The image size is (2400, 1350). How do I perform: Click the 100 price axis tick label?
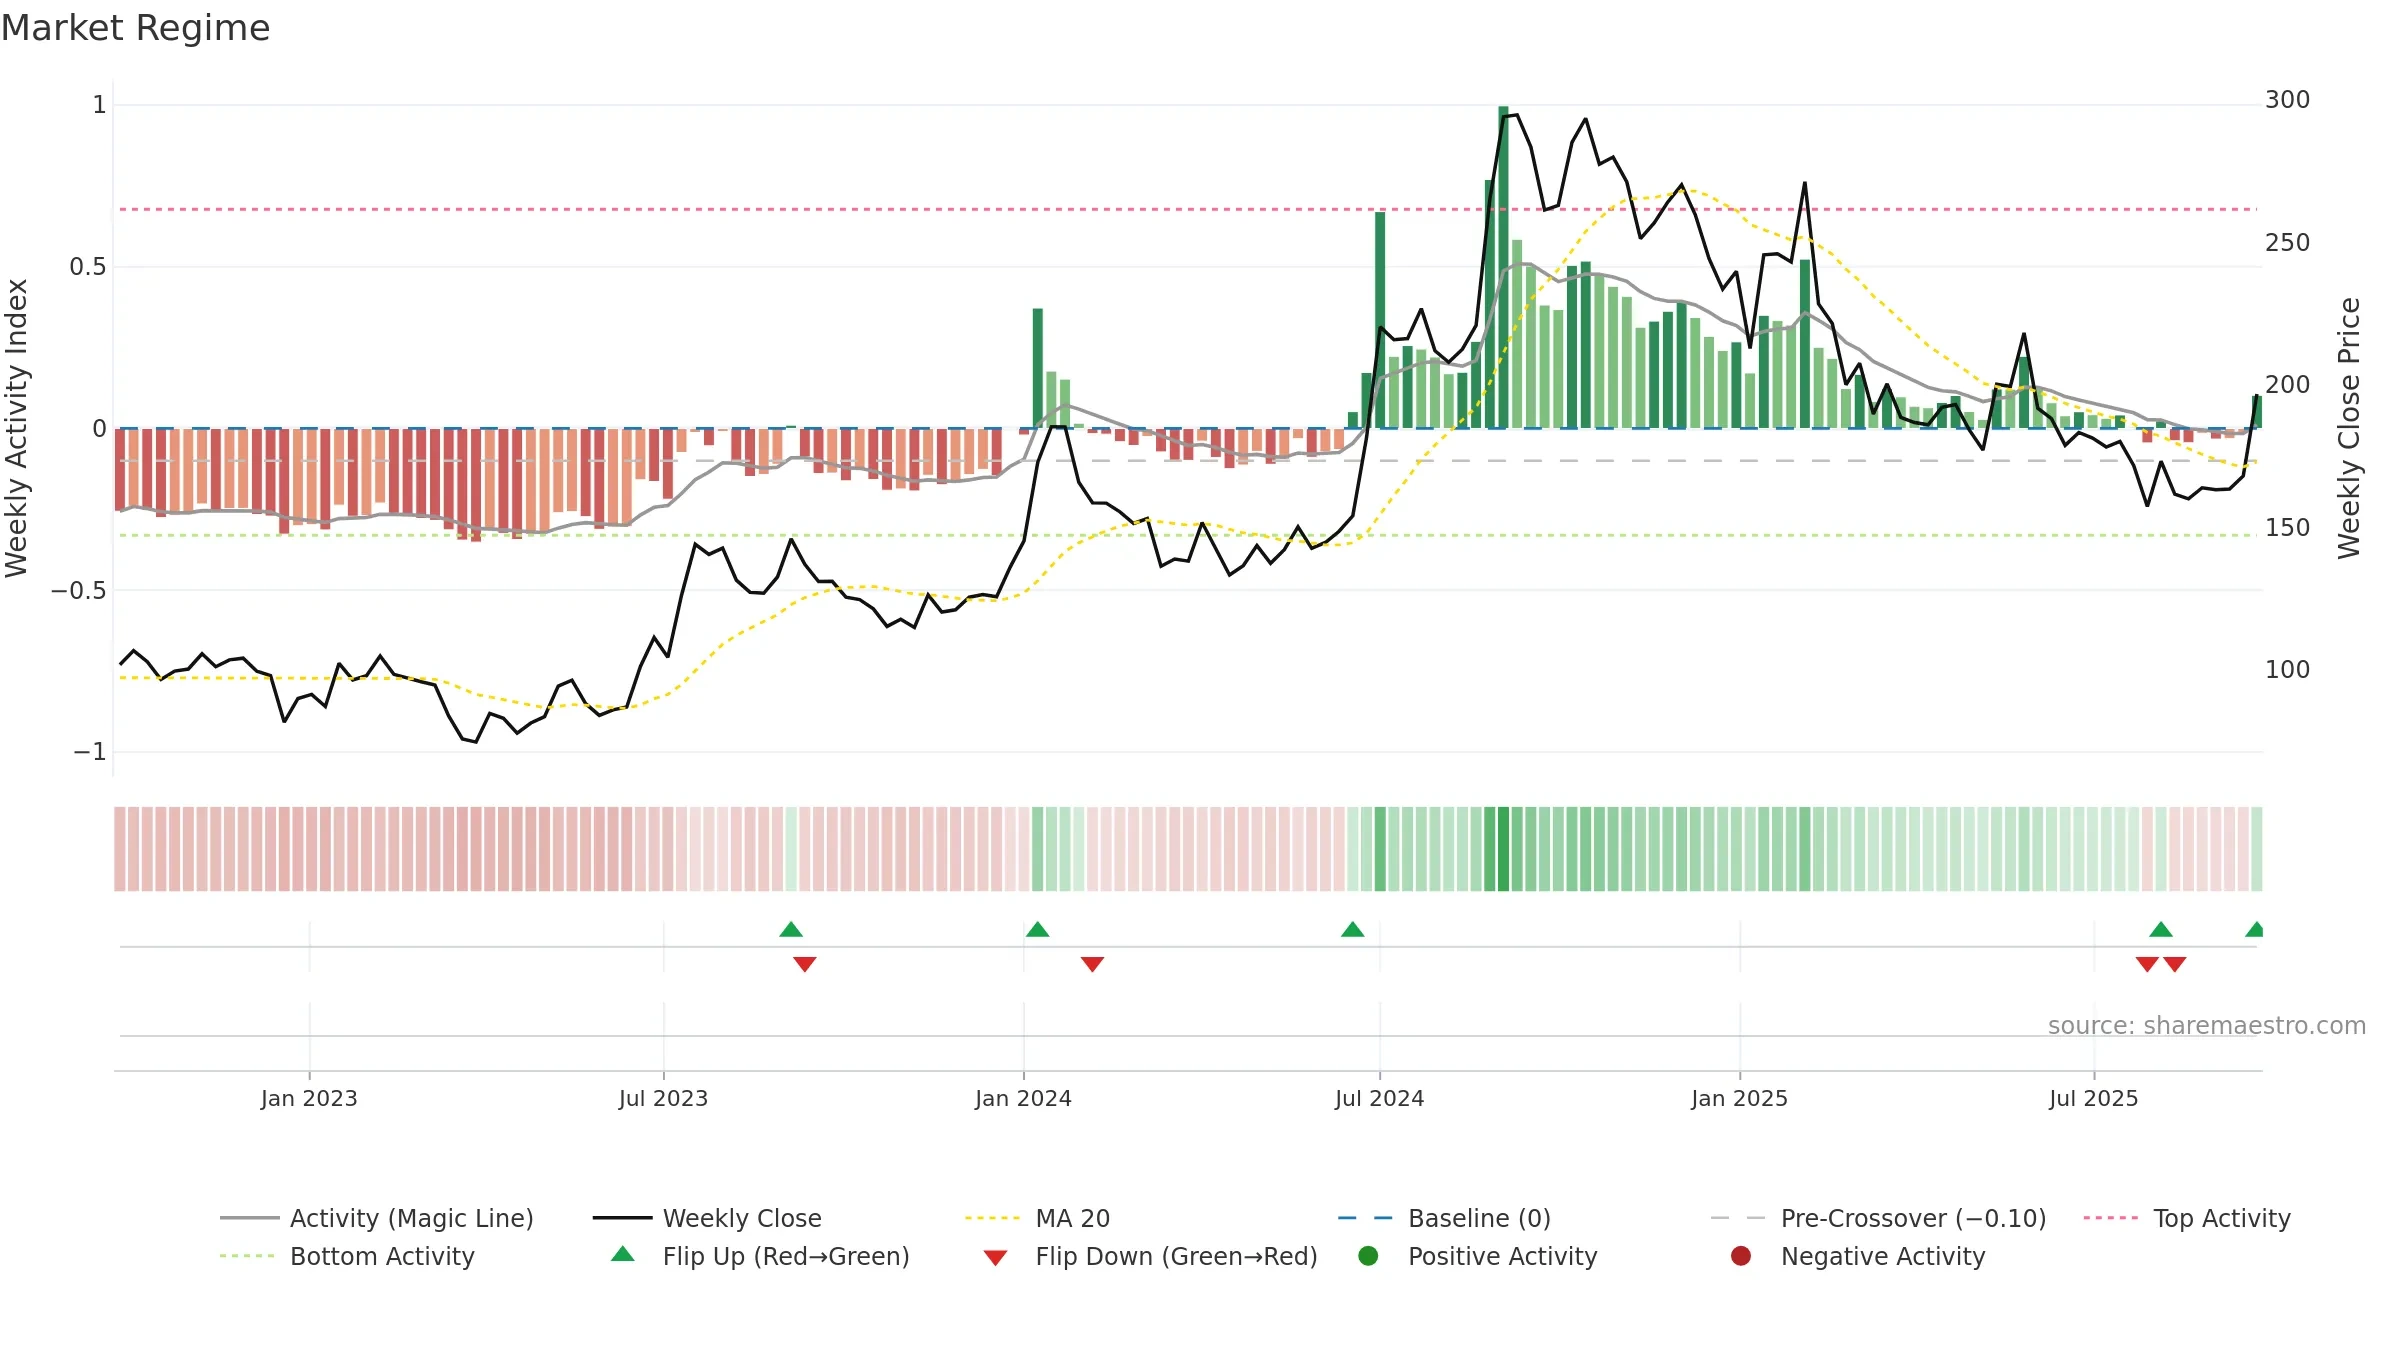click(x=2287, y=670)
